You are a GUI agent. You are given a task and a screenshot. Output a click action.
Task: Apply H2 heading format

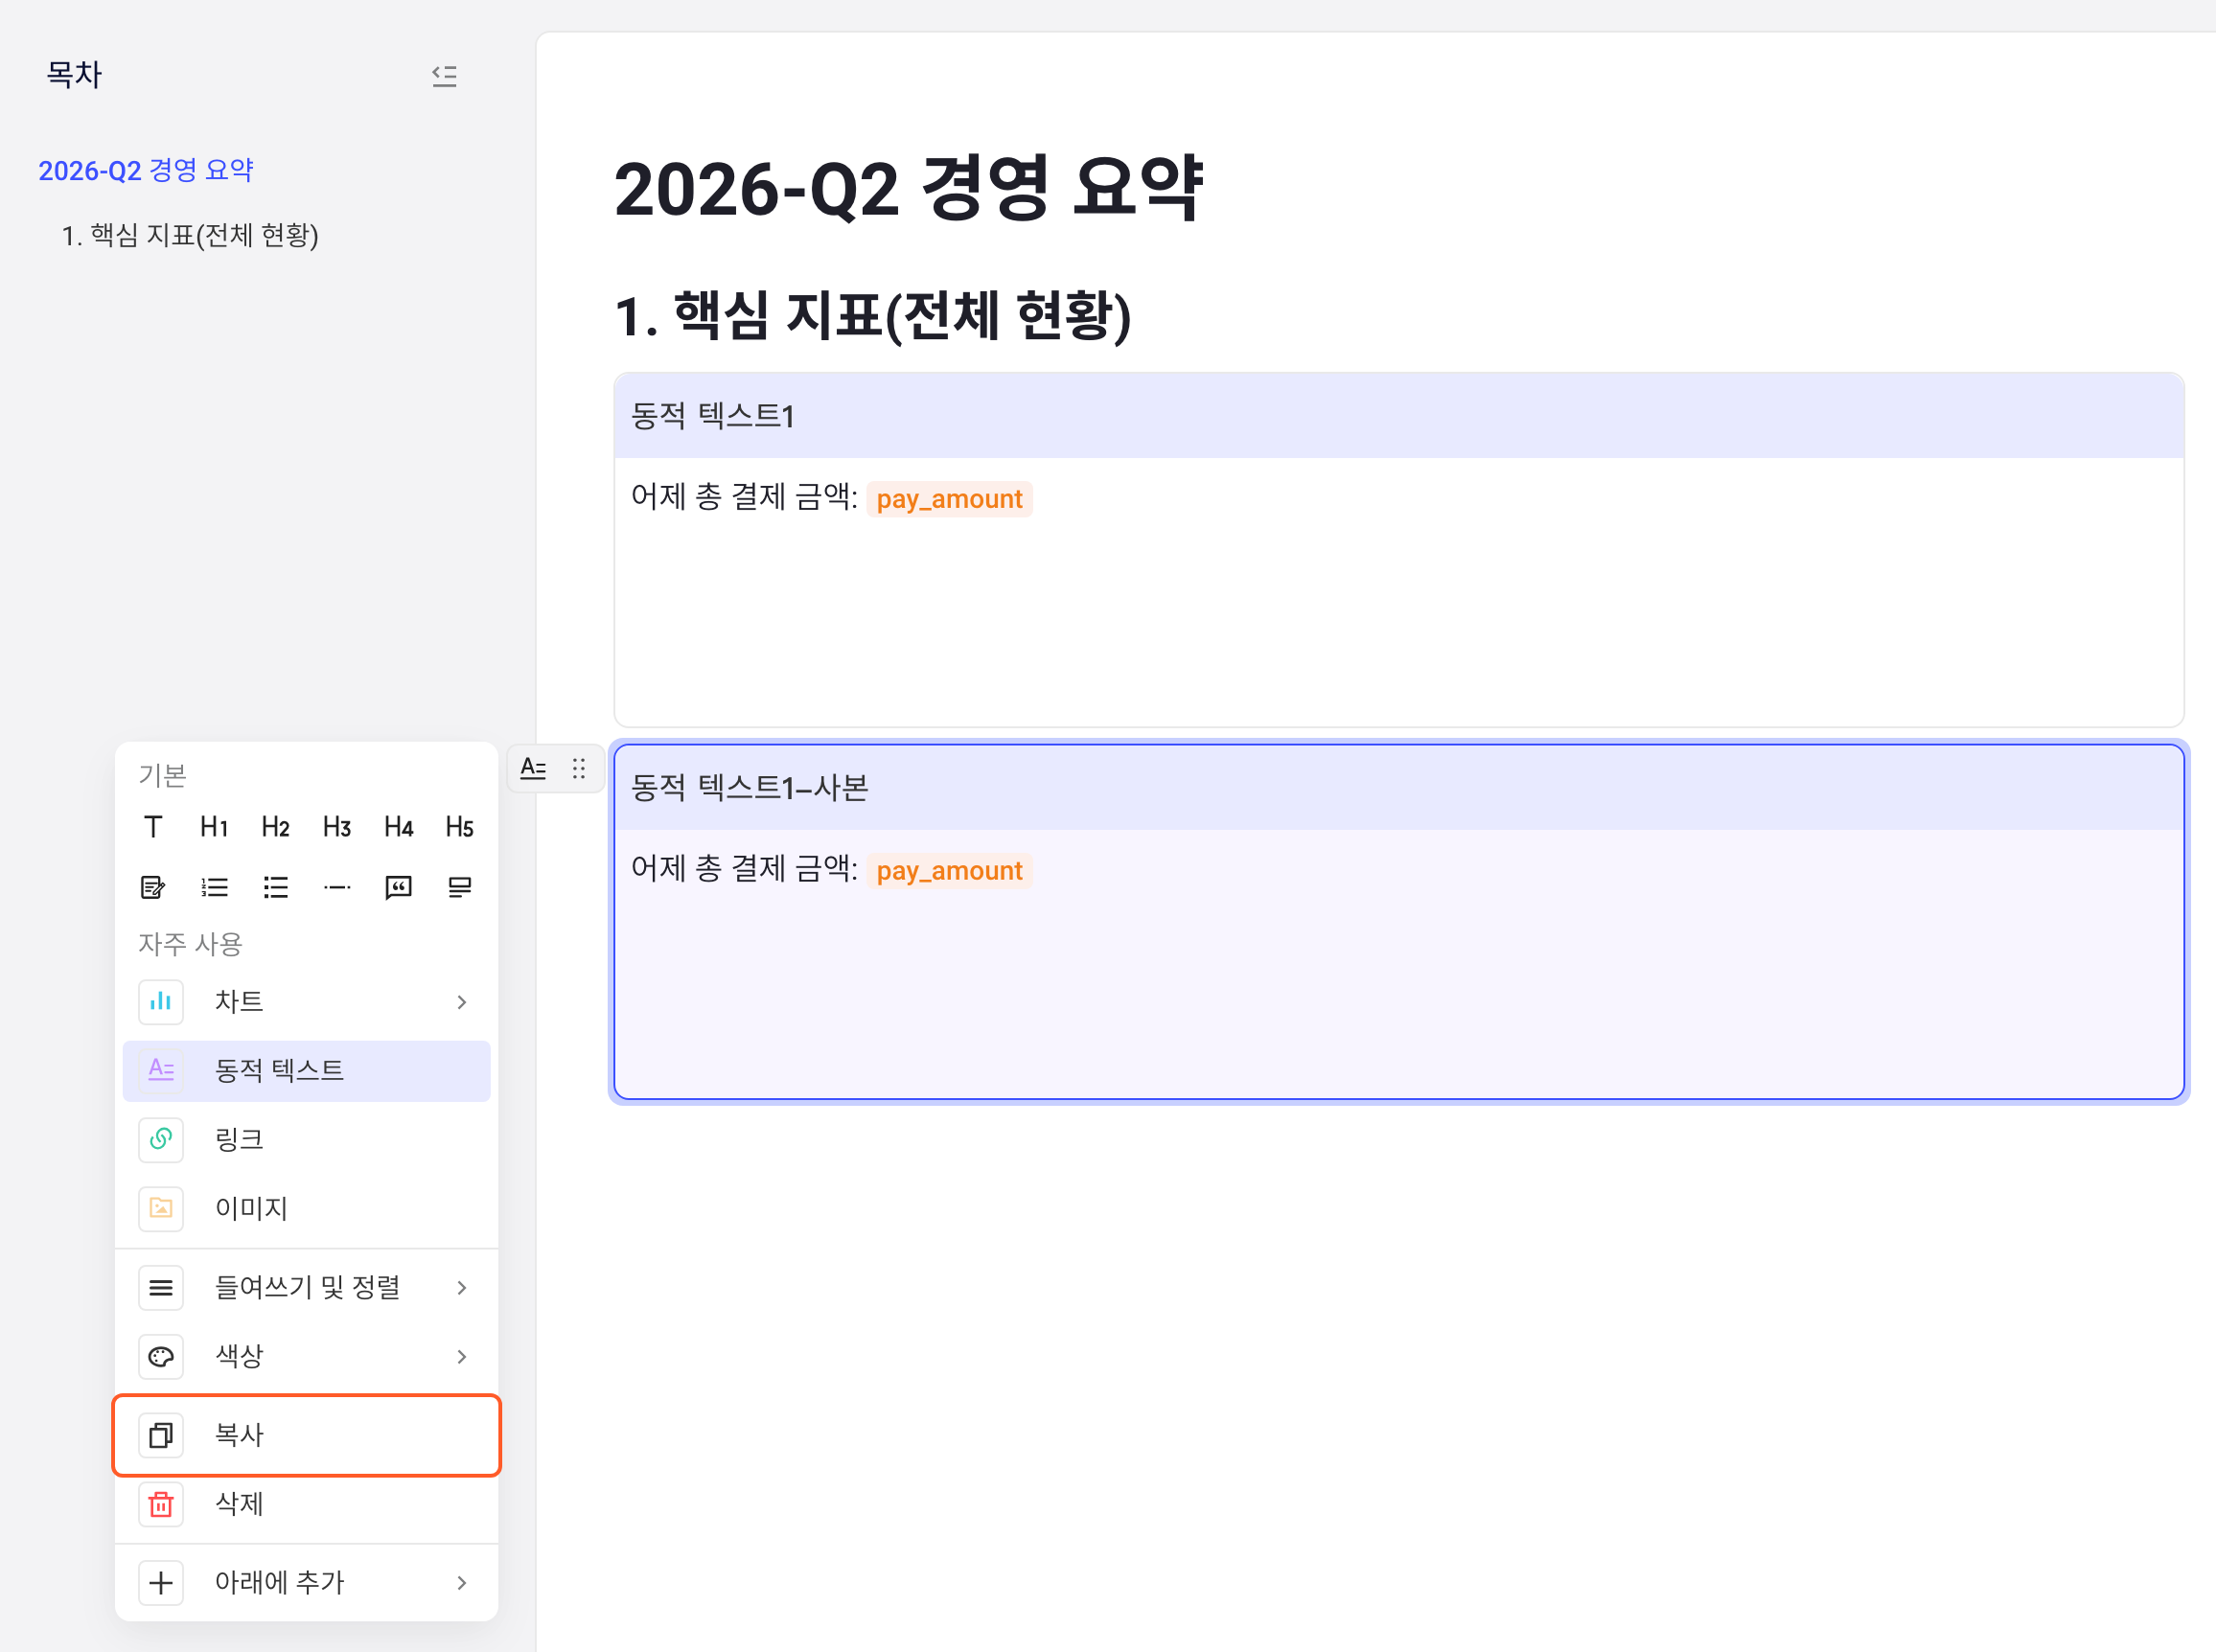pos(275,827)
